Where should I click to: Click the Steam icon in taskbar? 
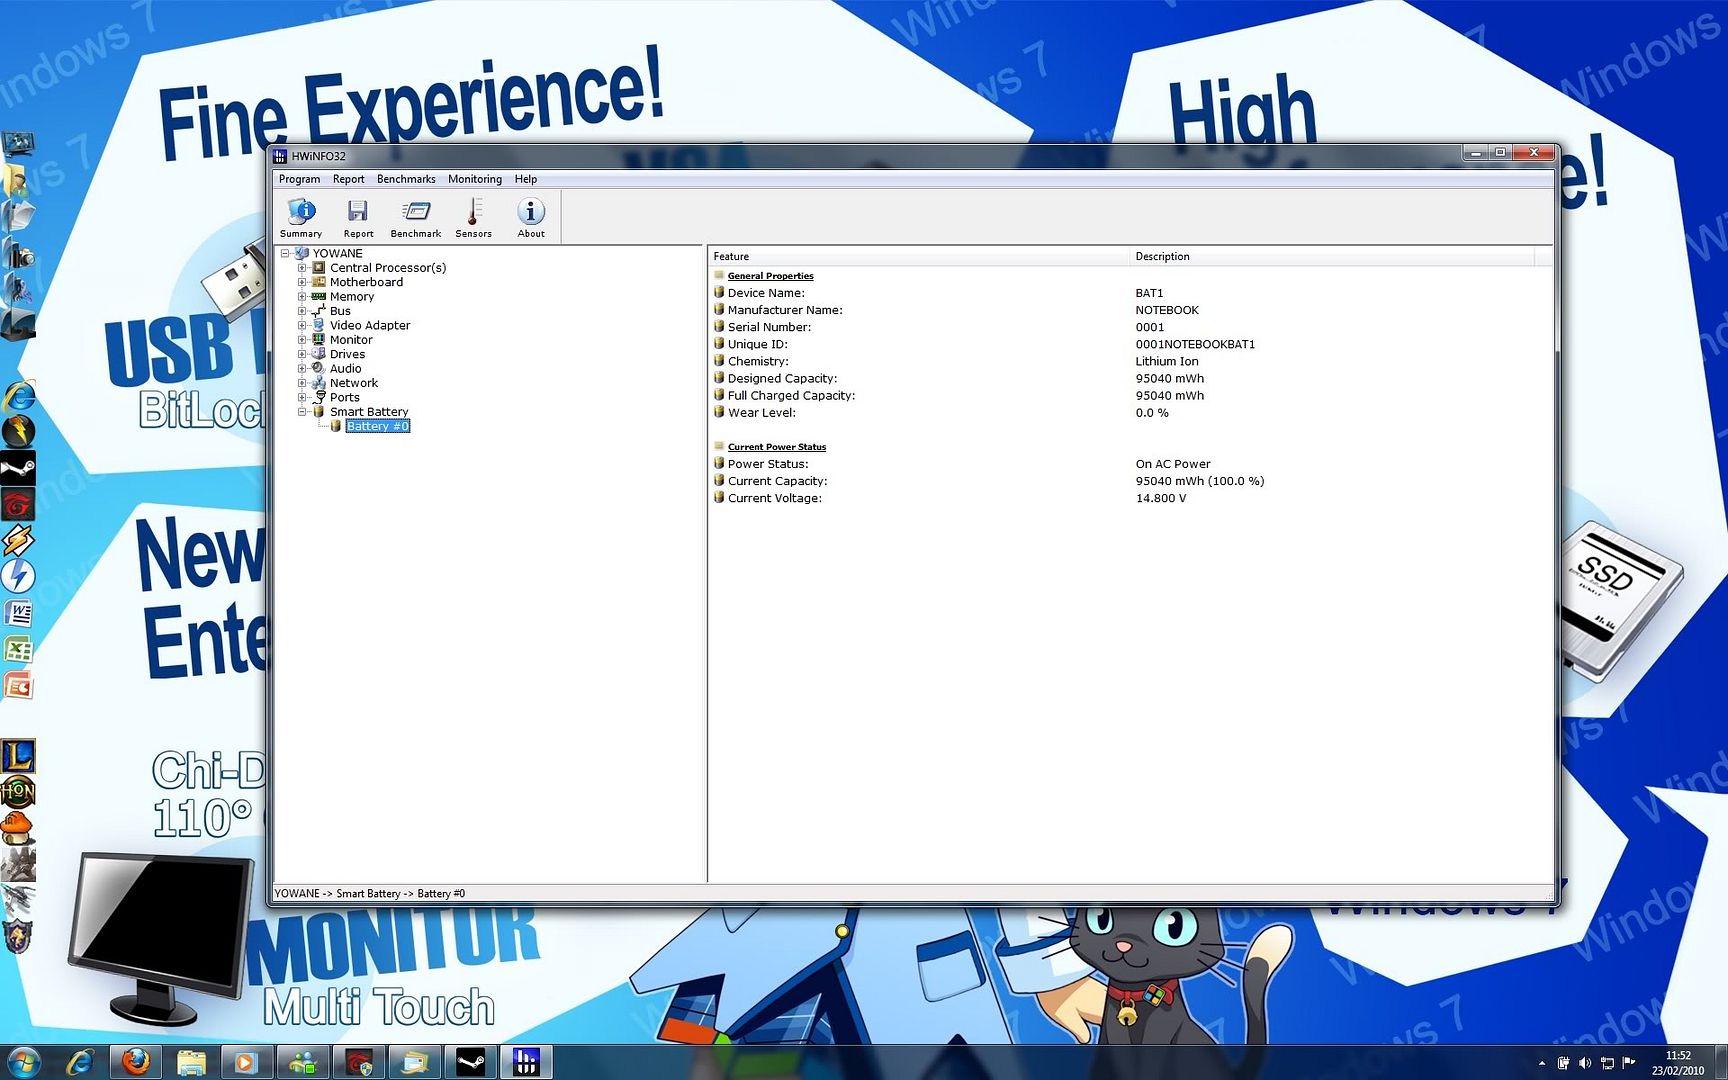coord(470,1061)
